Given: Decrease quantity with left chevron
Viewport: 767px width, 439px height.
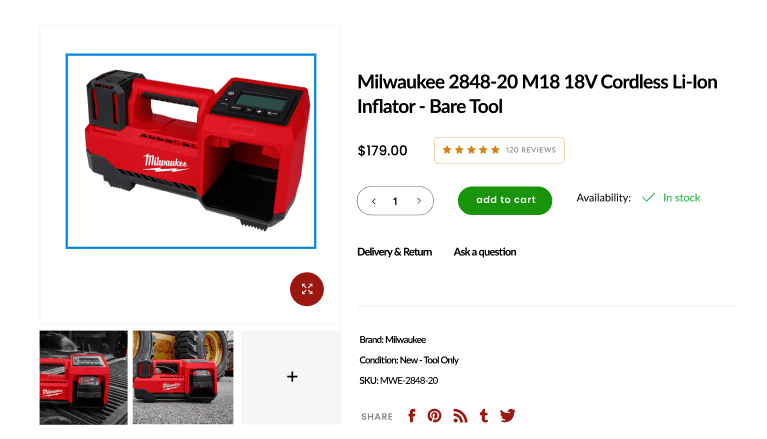Looking at the screenshot, I should 374,201.
